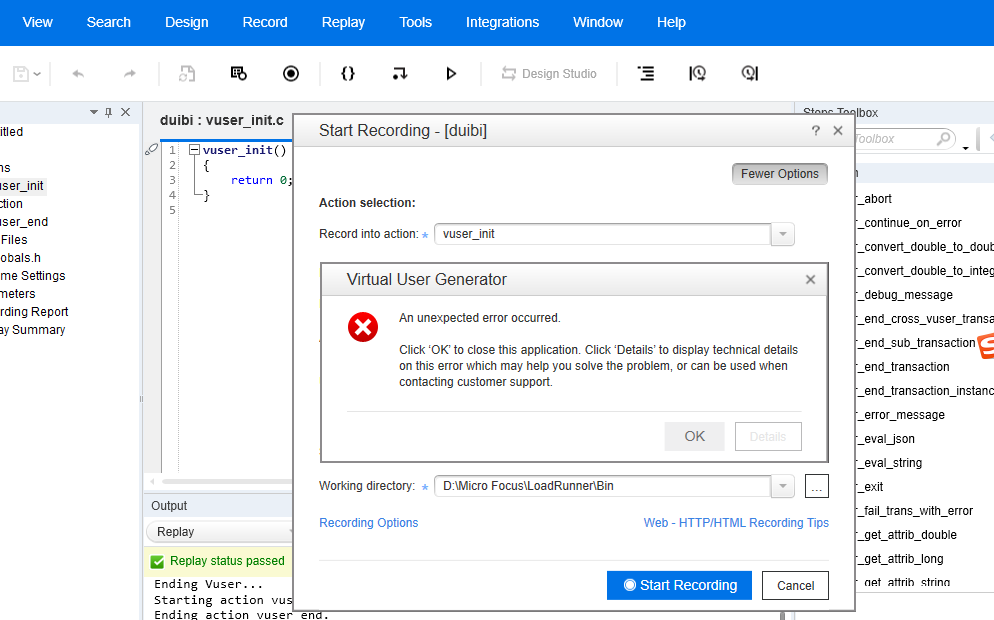Viewport: 994px width, 620px height.
Task: Open the Working directory dropdown arrow
Action: (783, 486)
